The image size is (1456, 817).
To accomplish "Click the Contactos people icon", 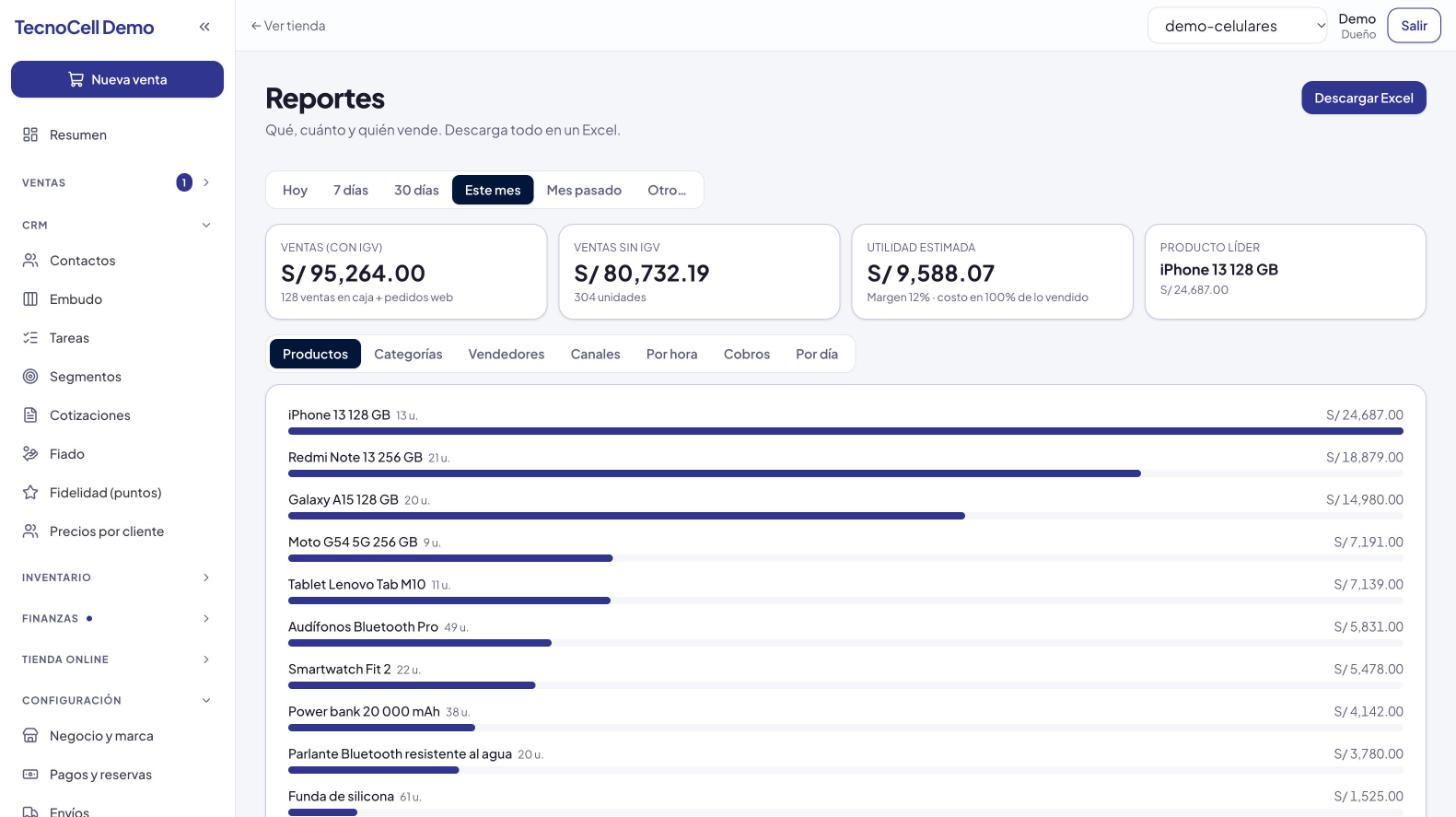I will [30, 261].
